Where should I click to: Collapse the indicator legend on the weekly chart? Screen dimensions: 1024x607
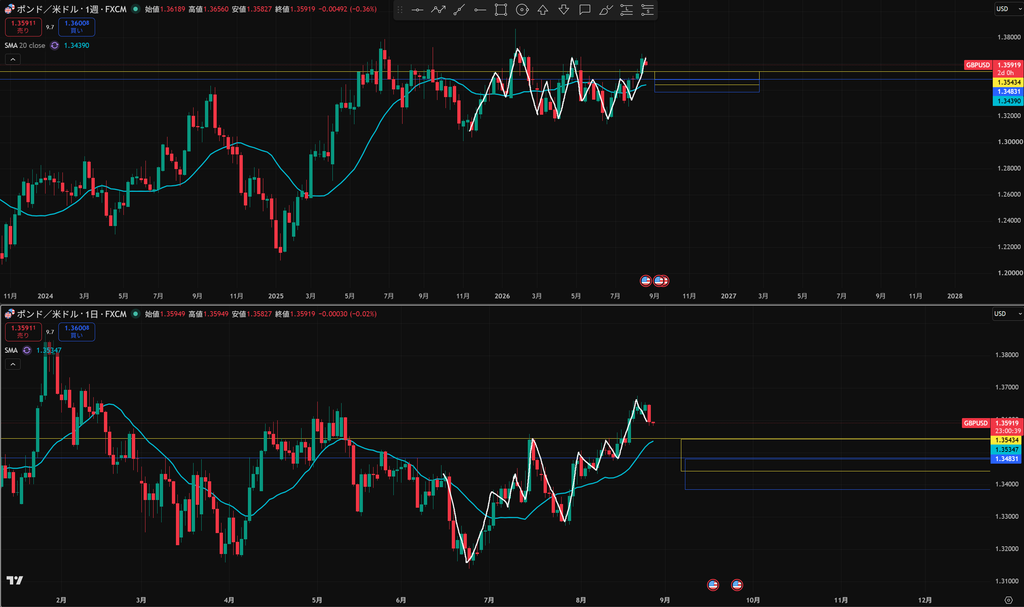tap(12, 59)
